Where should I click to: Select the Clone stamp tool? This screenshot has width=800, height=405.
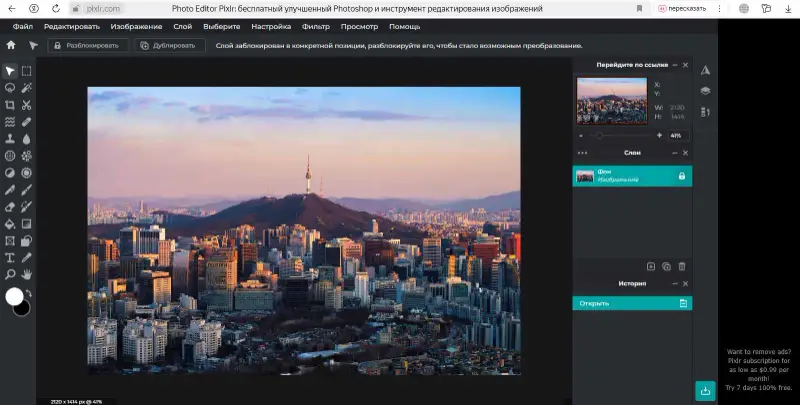click(x=10, y=139)
